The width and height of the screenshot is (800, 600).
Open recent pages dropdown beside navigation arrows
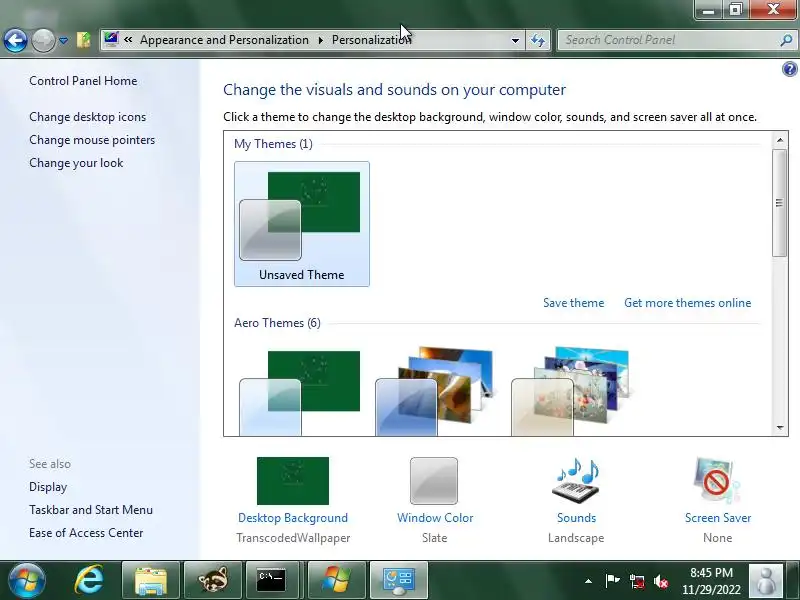pyautogui.click(x=63, y=40)
